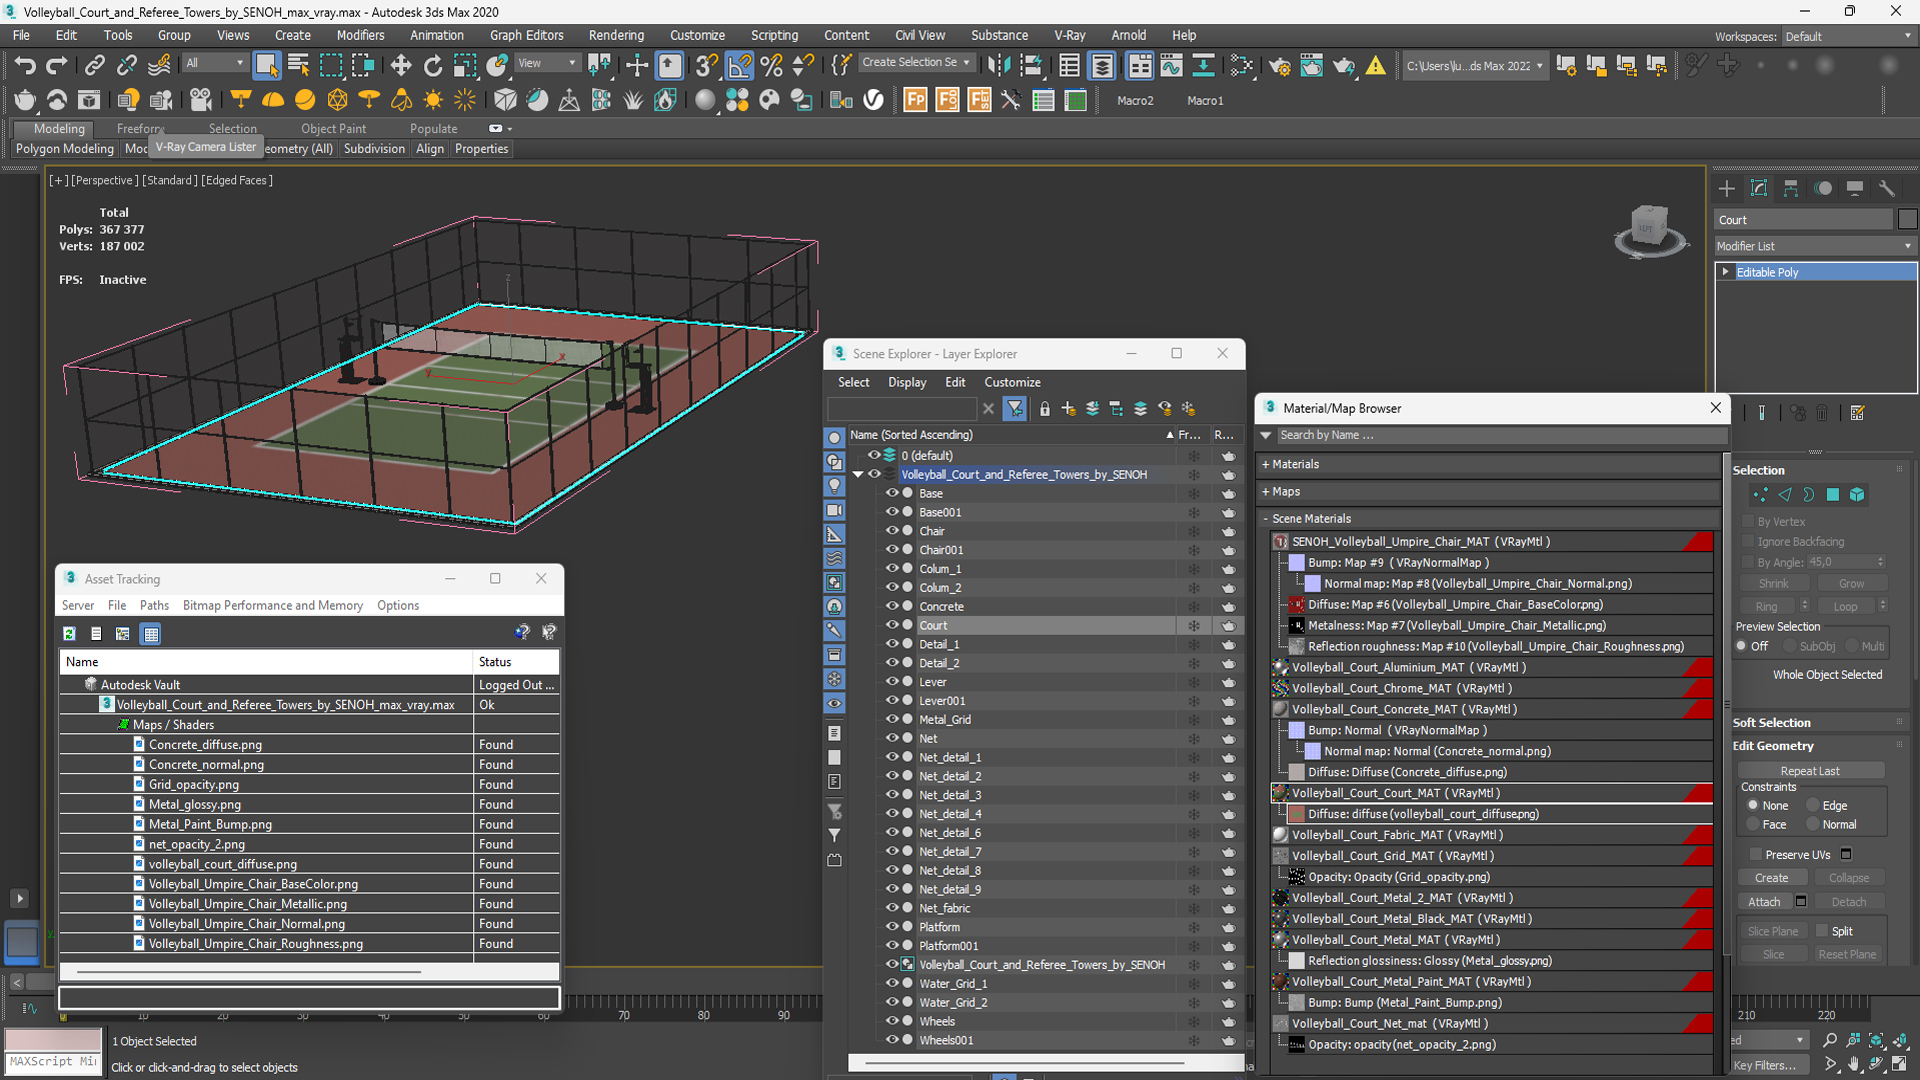
Task: Select the Select and Rotate tool
Action: (x=432, y=66)
